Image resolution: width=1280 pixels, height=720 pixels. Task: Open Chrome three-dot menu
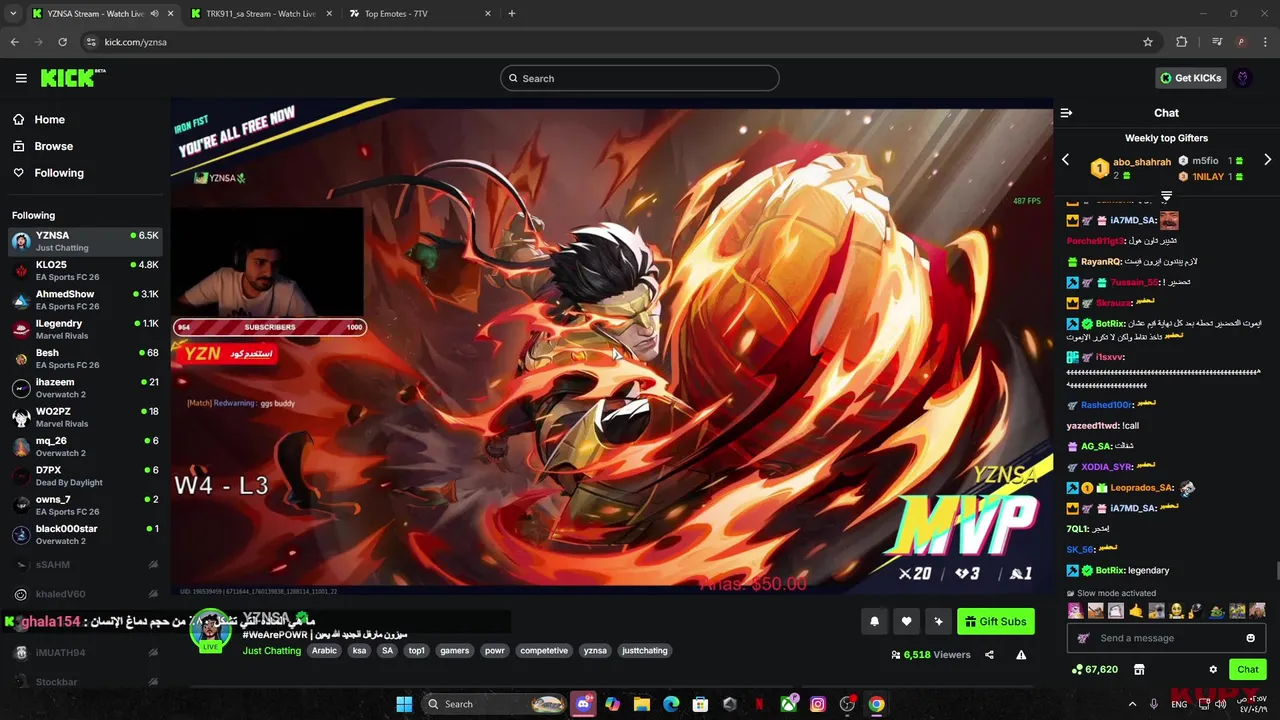click(1265, 42)
